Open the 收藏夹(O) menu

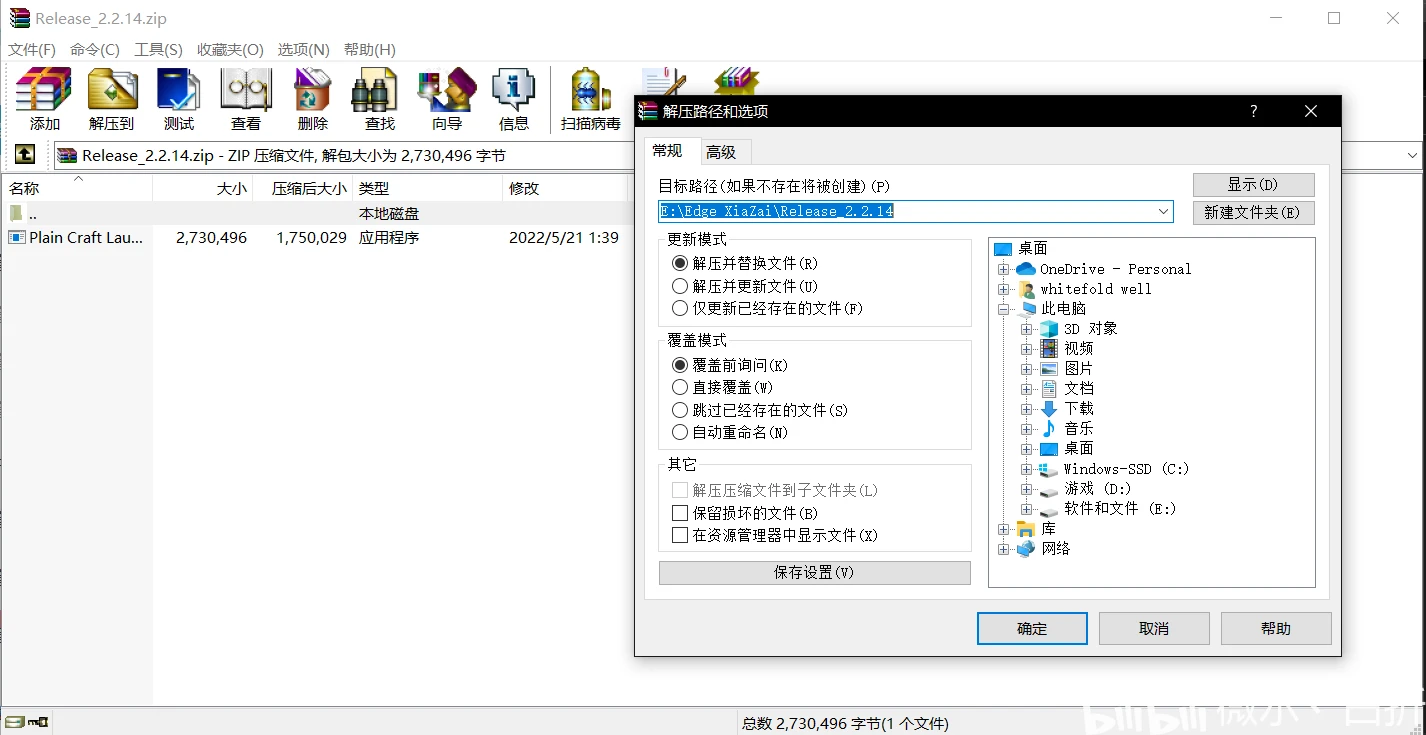[x=230, y=49]
